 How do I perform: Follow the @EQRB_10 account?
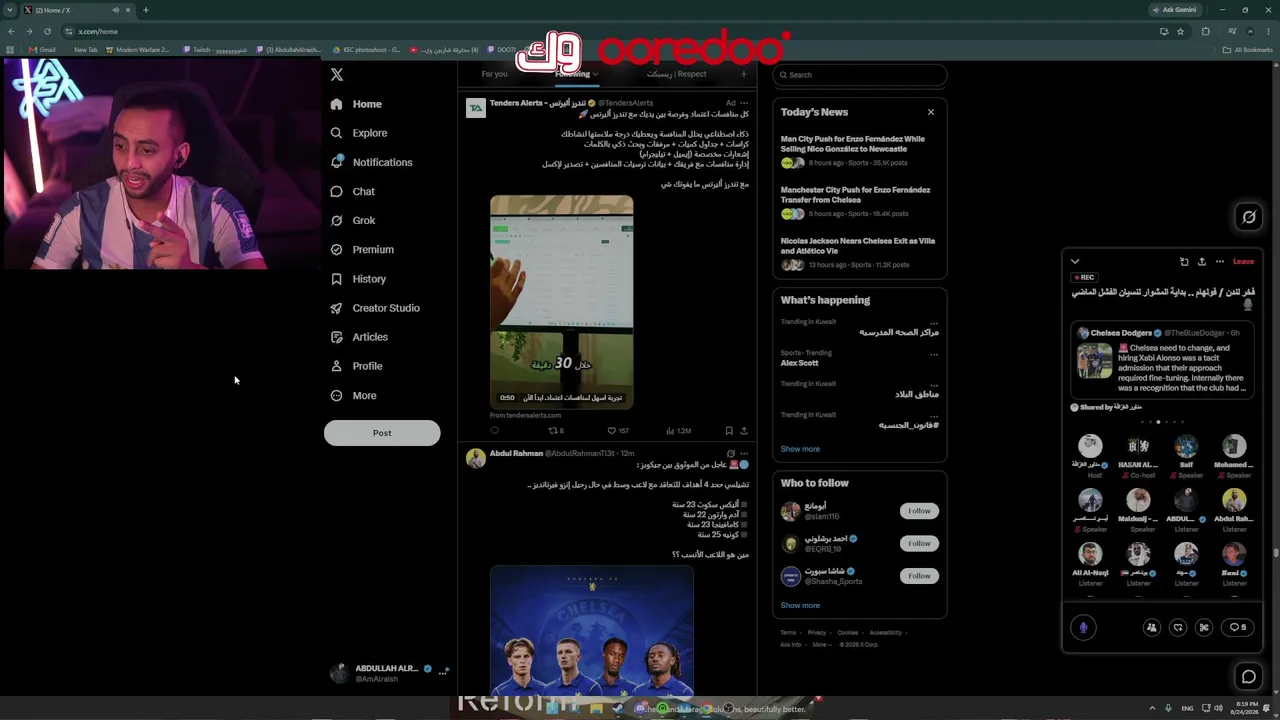[x=919, y=543]
